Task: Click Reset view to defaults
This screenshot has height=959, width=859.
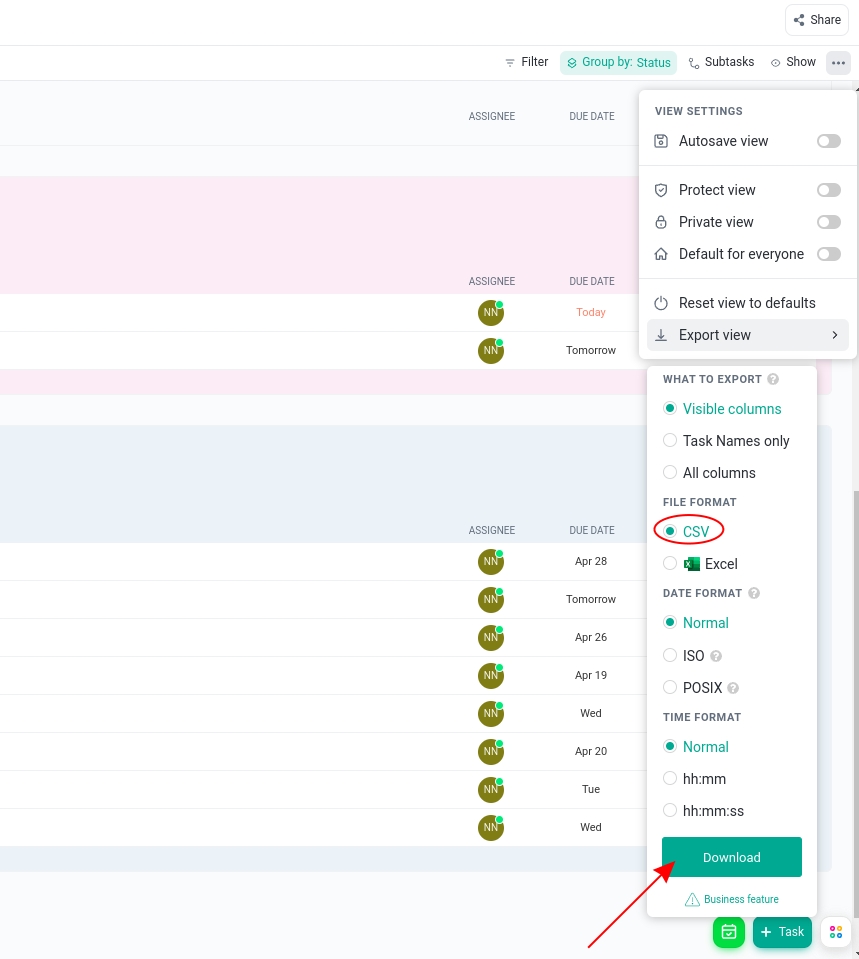Action: click(747, 303)
